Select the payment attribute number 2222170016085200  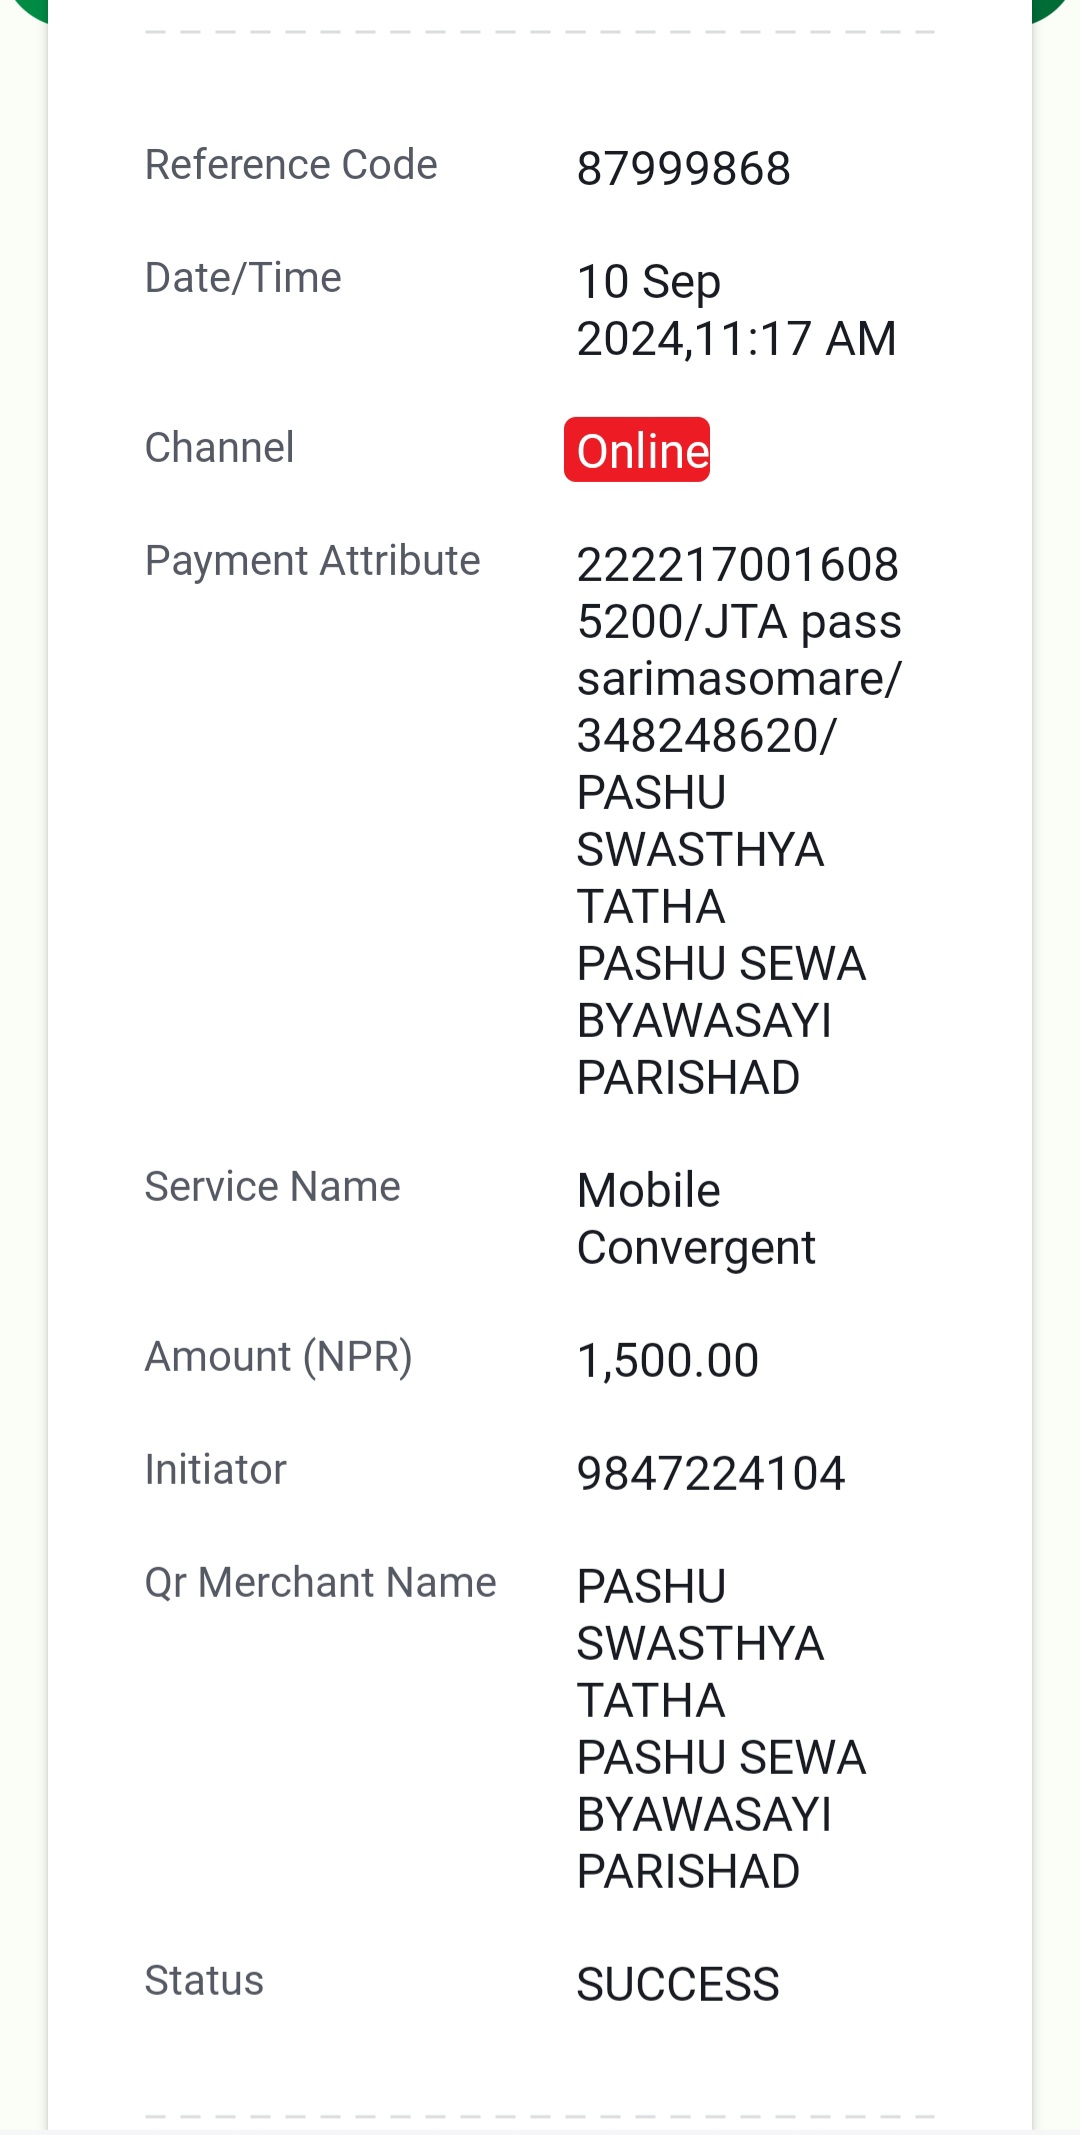tap(738, 593)
